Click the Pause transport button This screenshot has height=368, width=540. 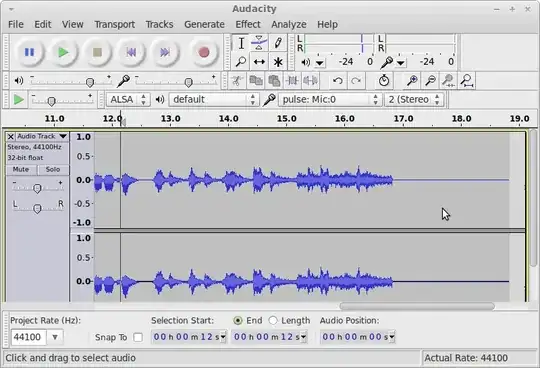[x=30, y=52]
